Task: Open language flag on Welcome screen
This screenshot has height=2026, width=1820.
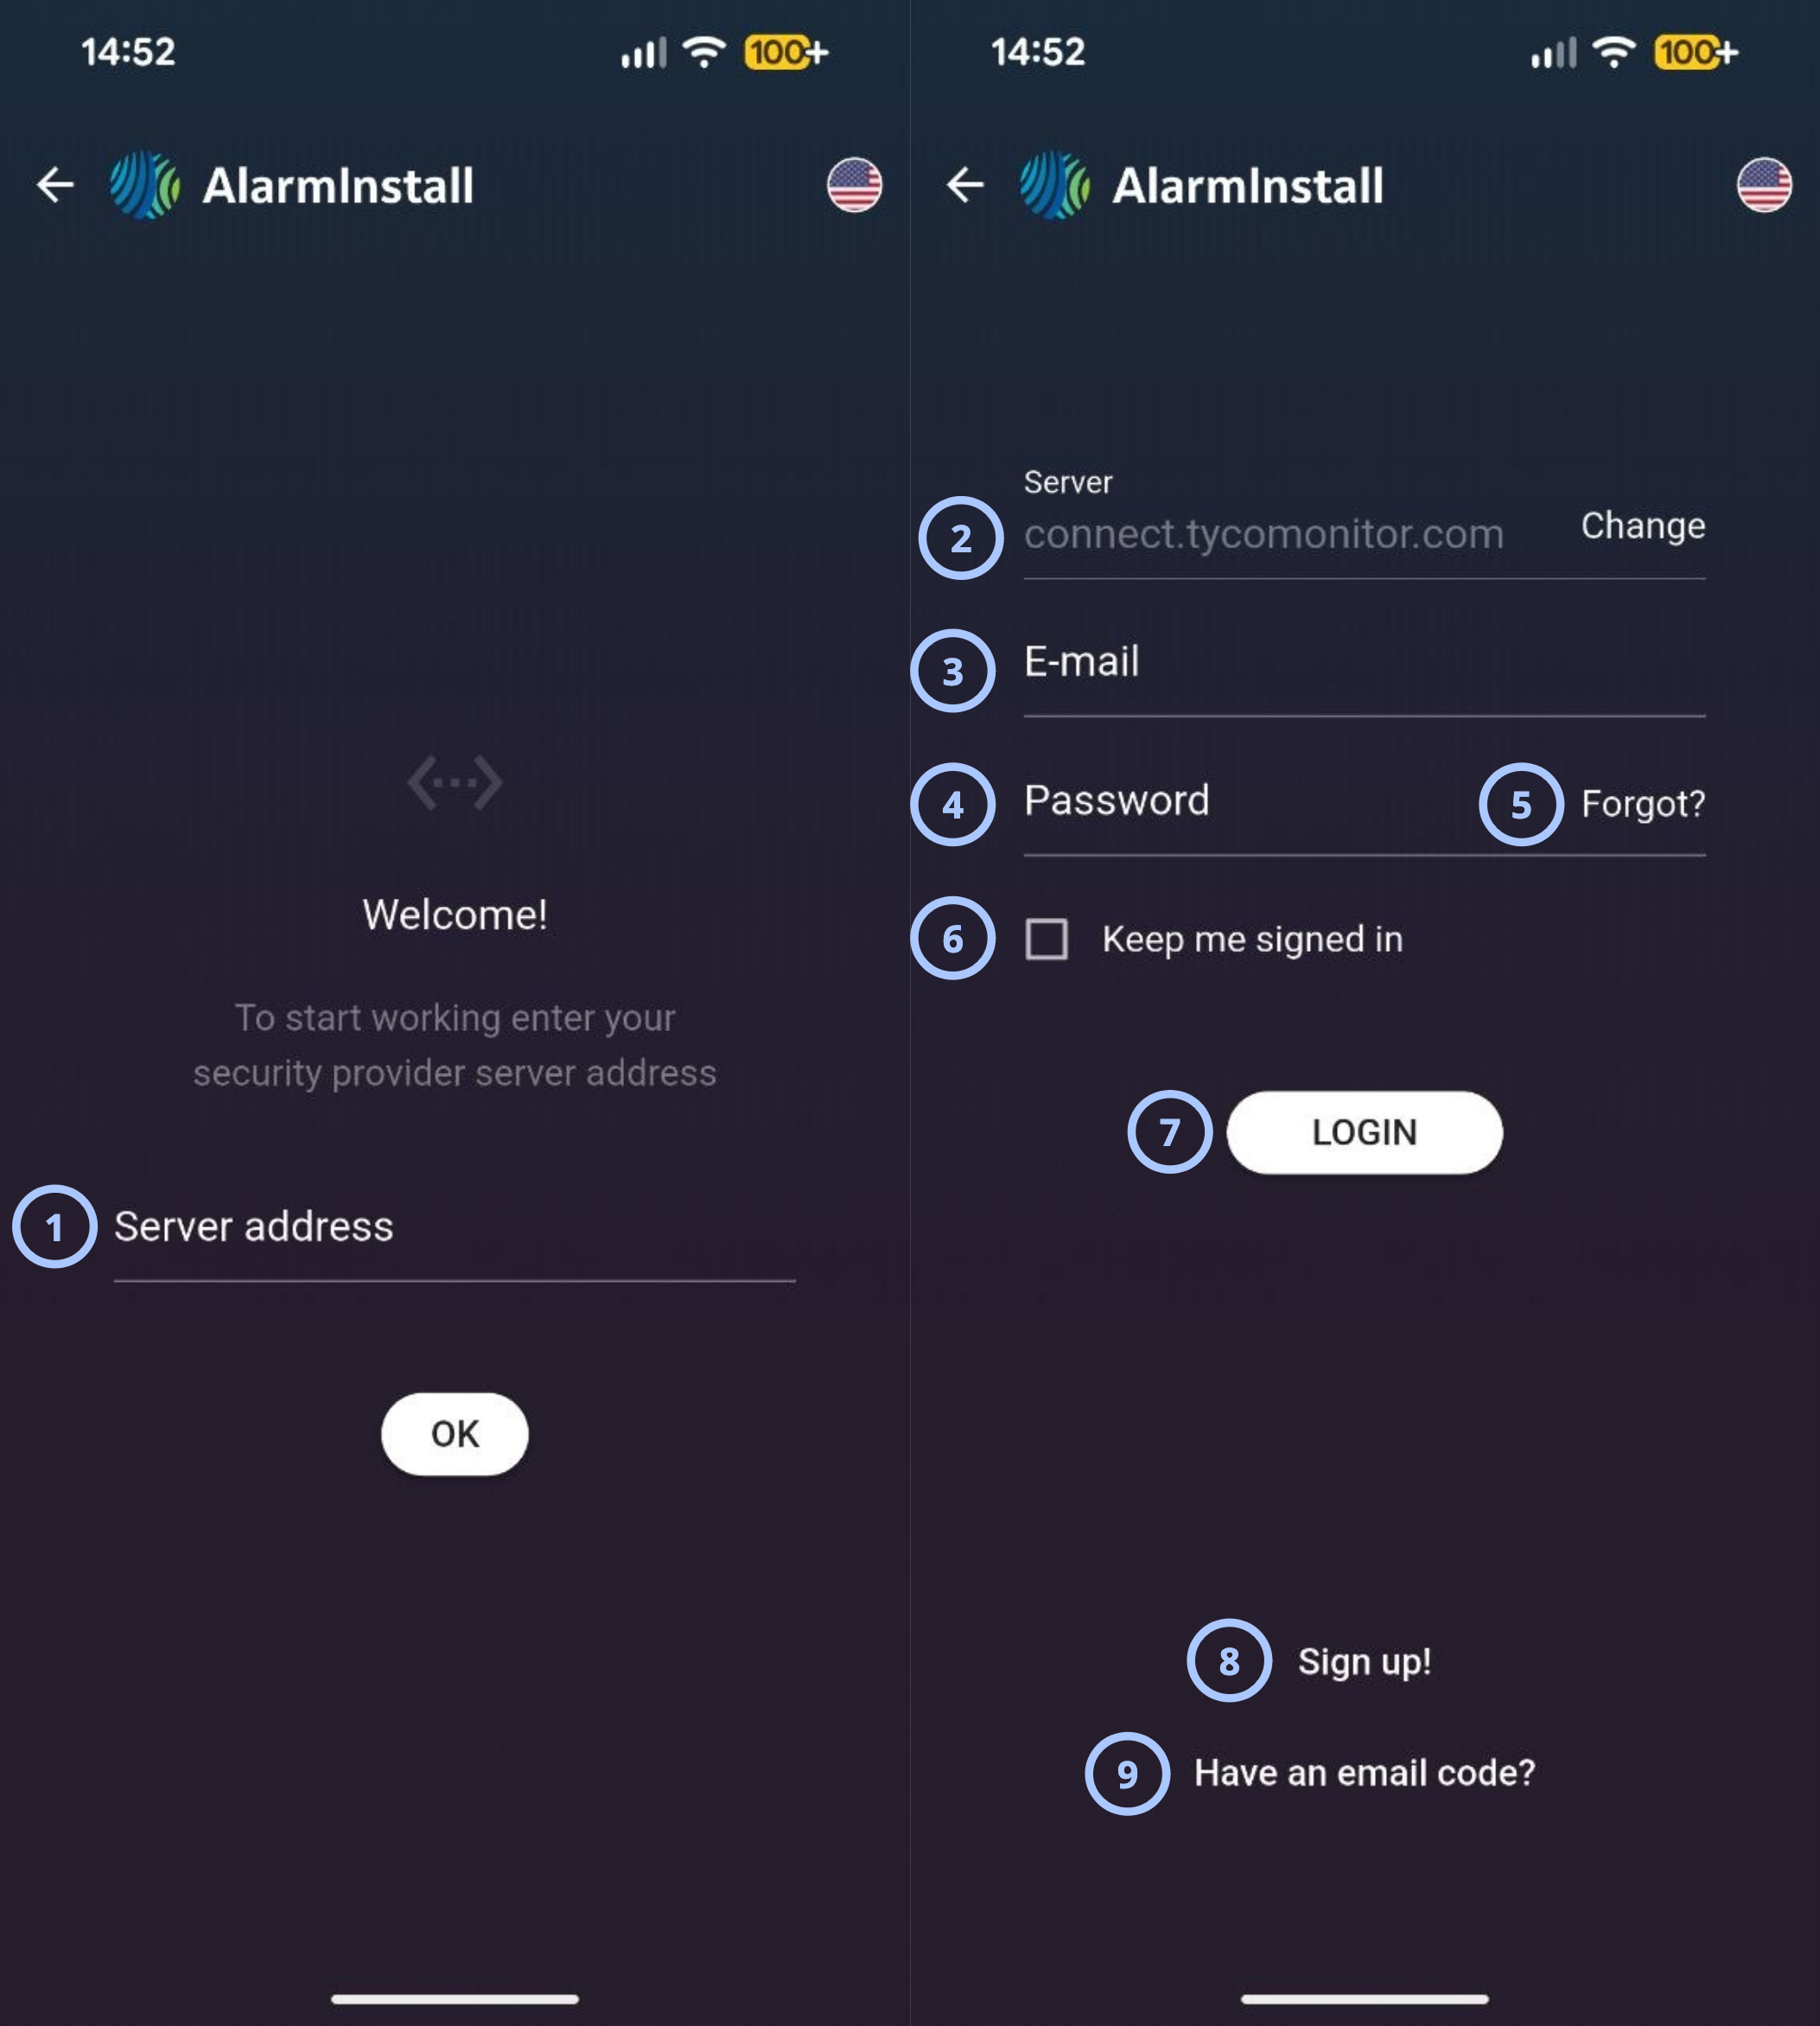Action: (854, 185)
